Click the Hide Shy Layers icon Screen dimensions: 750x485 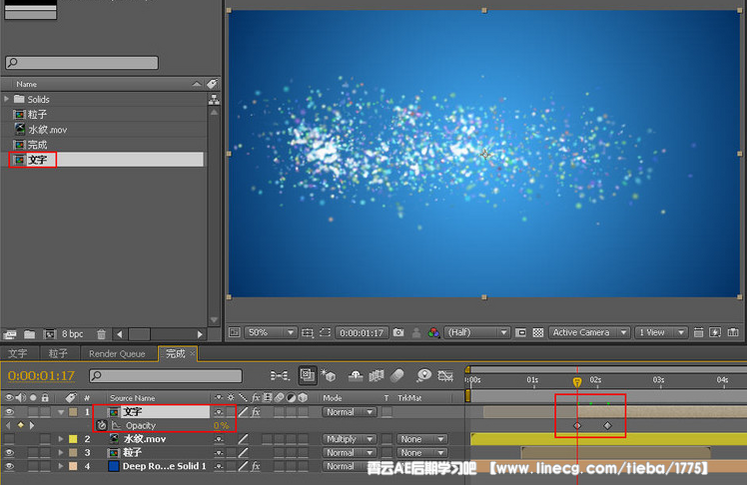click(x=355, y=376)
